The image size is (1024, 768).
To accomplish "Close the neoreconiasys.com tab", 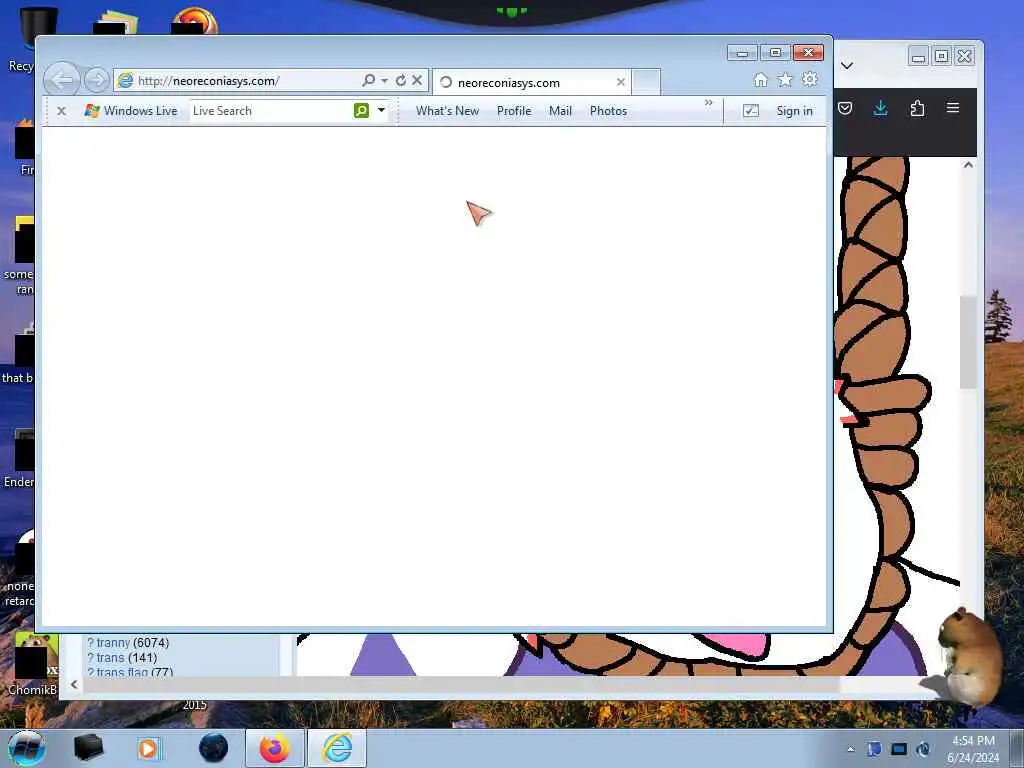I will [x=620, y=82].
